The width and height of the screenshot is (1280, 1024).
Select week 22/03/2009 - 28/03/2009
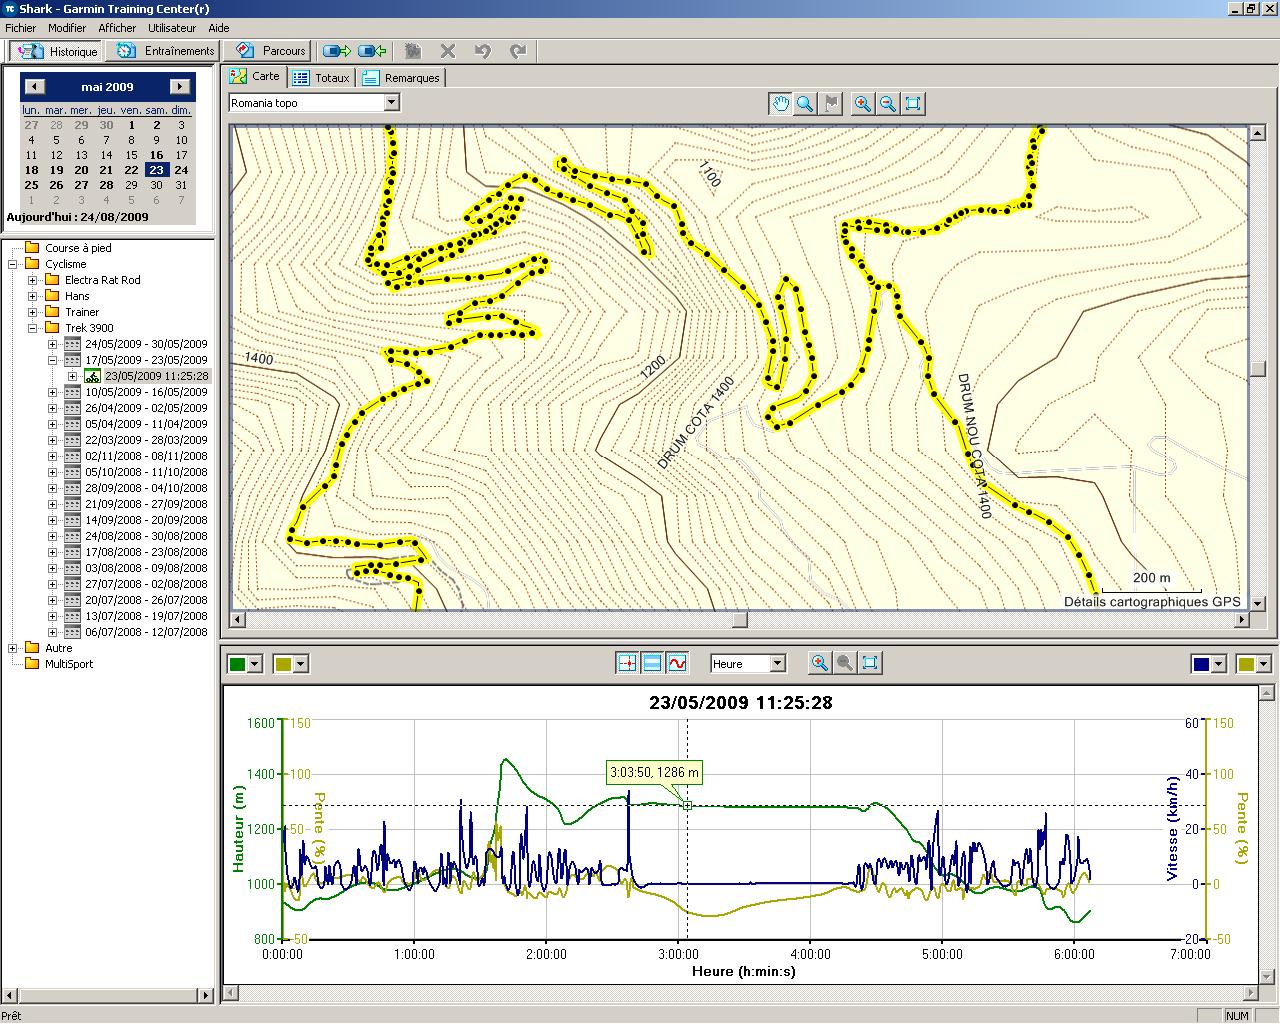tap(146, 440)
